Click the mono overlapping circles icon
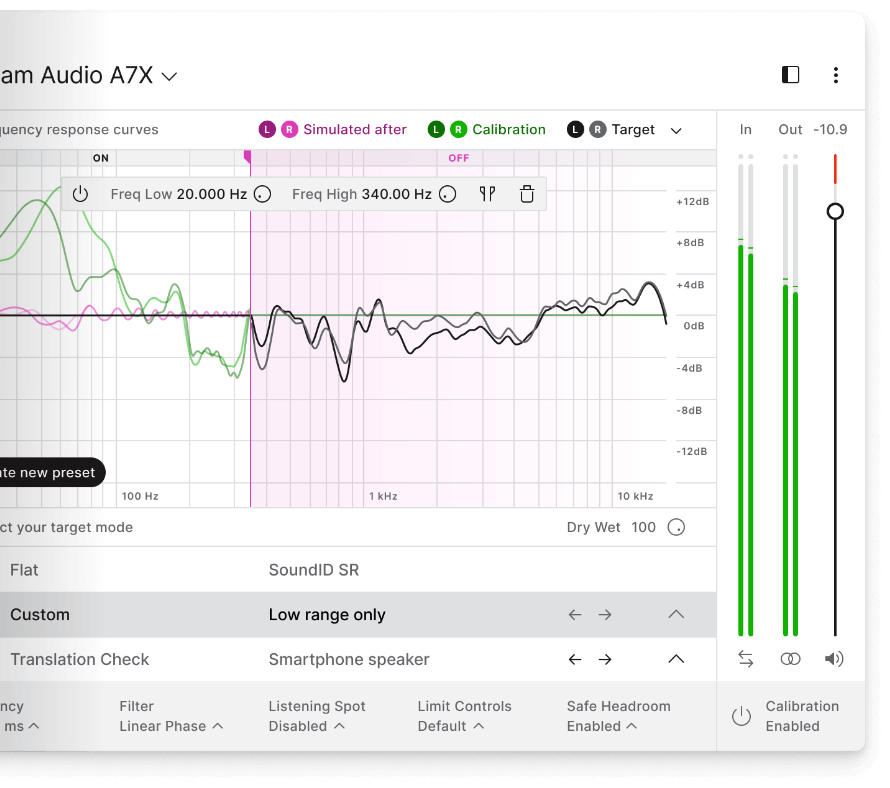The height and width of the screenshot is (788, 890). [790, 659]
